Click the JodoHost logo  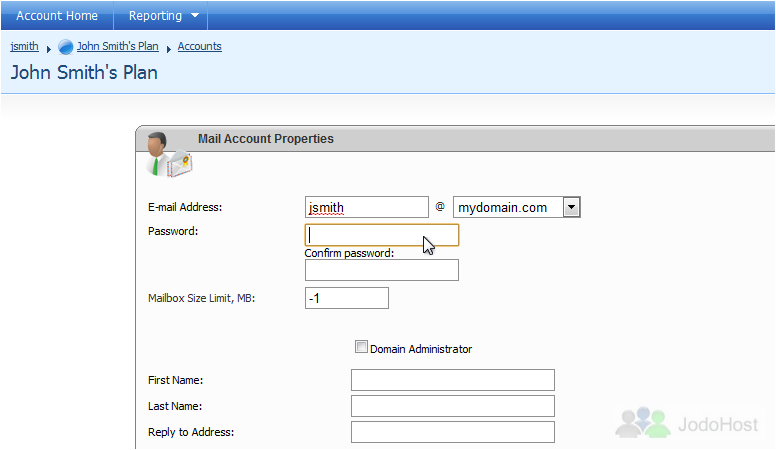pos(687,423)
